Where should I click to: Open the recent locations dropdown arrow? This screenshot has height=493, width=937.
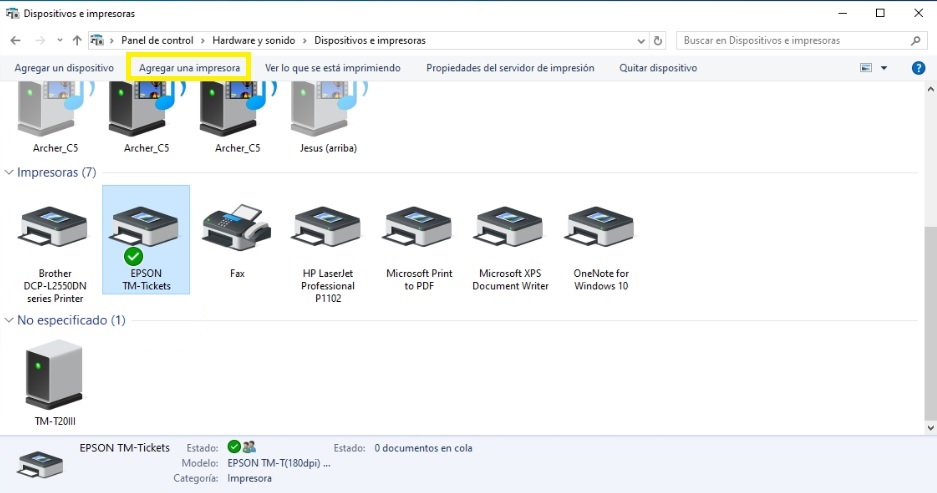tap(60, 41)
